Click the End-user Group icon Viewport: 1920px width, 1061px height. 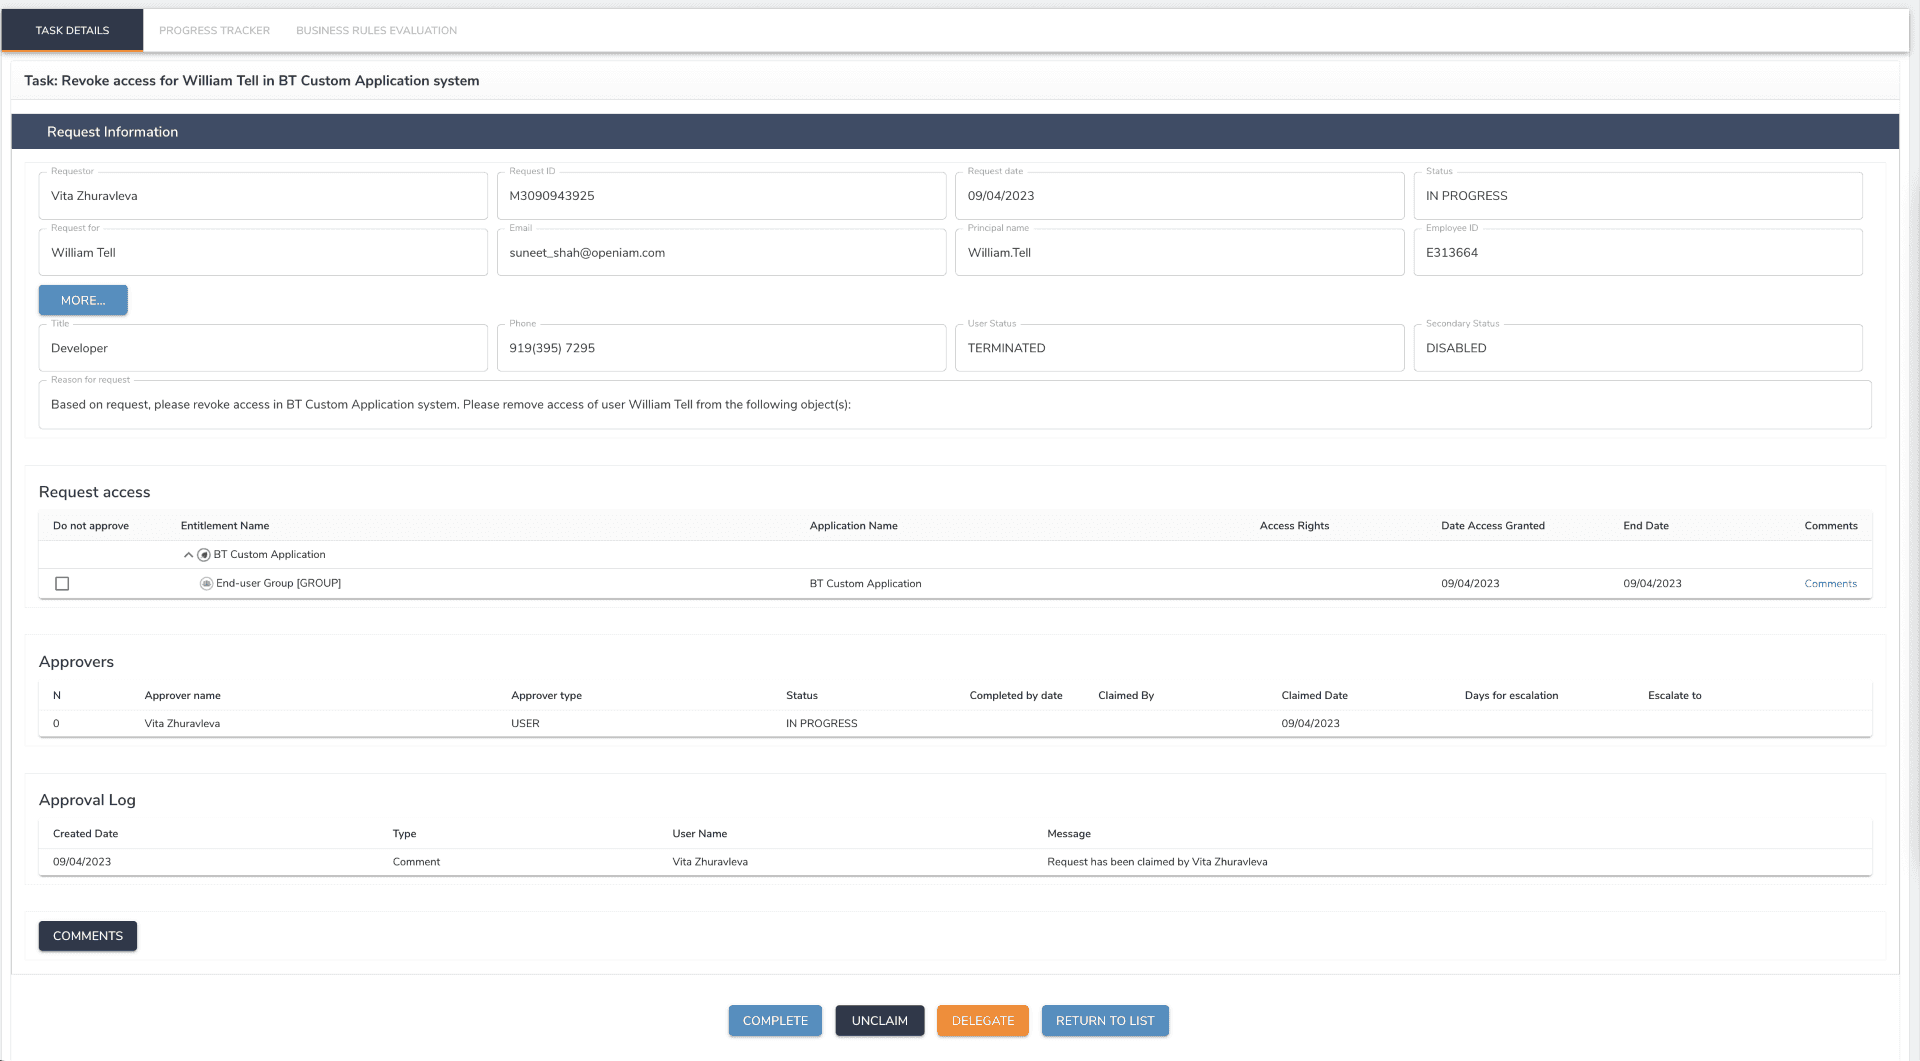point(206,584)
